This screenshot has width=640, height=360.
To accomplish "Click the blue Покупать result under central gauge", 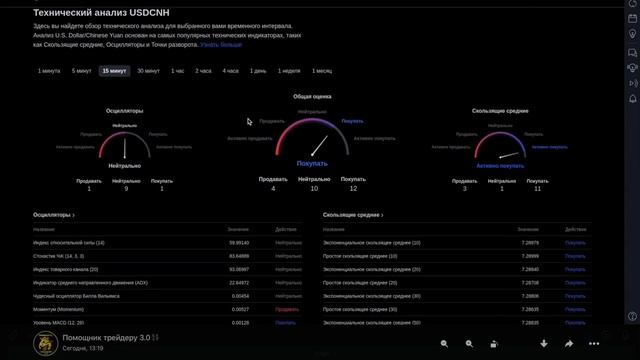I will pos(312,164).
